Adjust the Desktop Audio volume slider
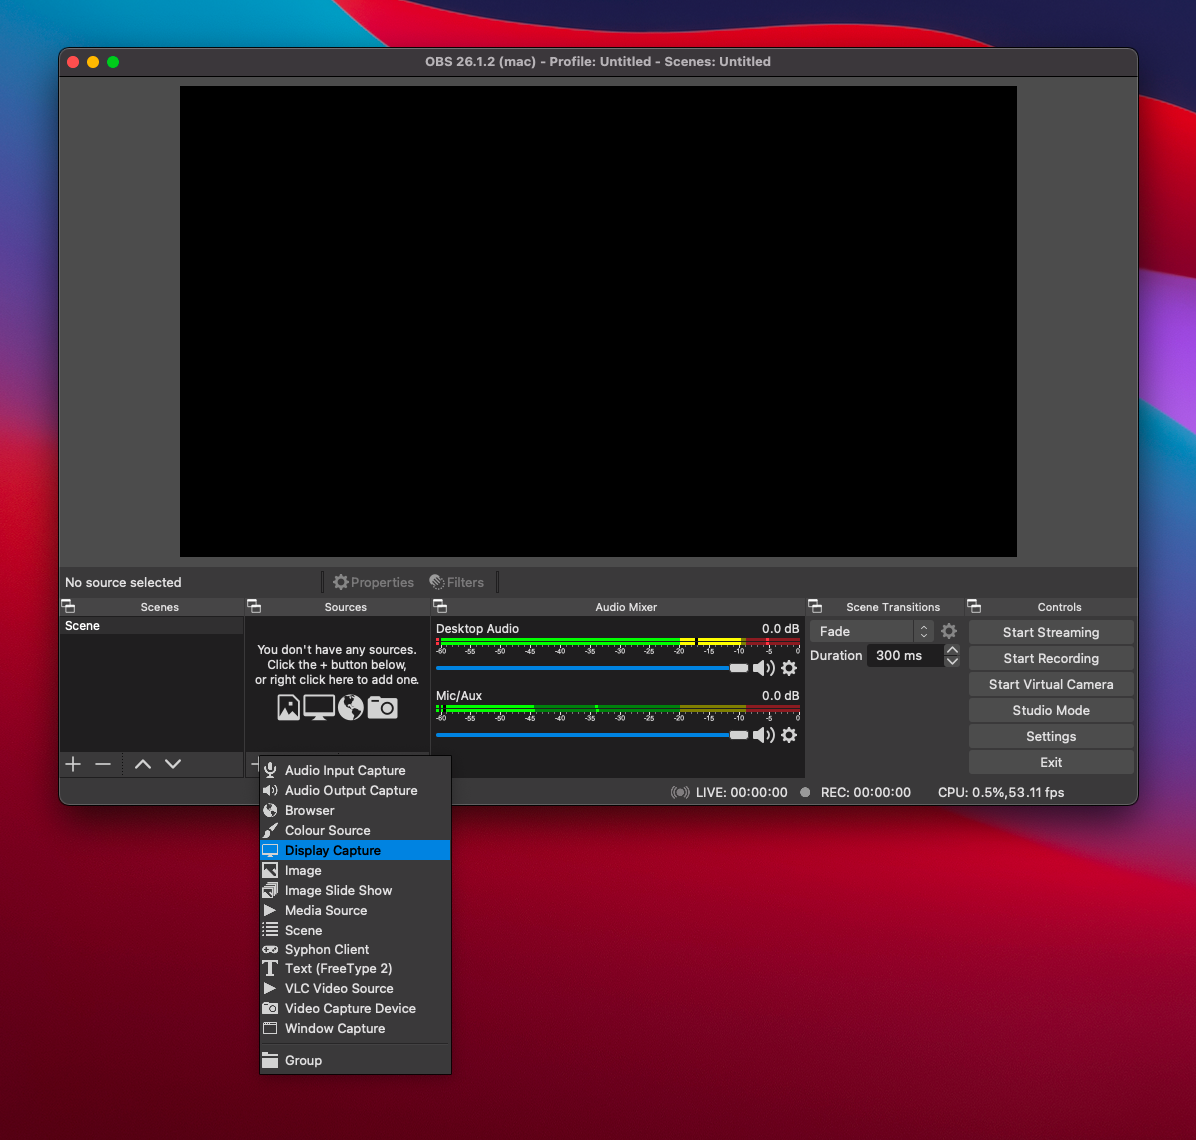Viewport: 1196px width, 1140px height. [x=738, y=668]
